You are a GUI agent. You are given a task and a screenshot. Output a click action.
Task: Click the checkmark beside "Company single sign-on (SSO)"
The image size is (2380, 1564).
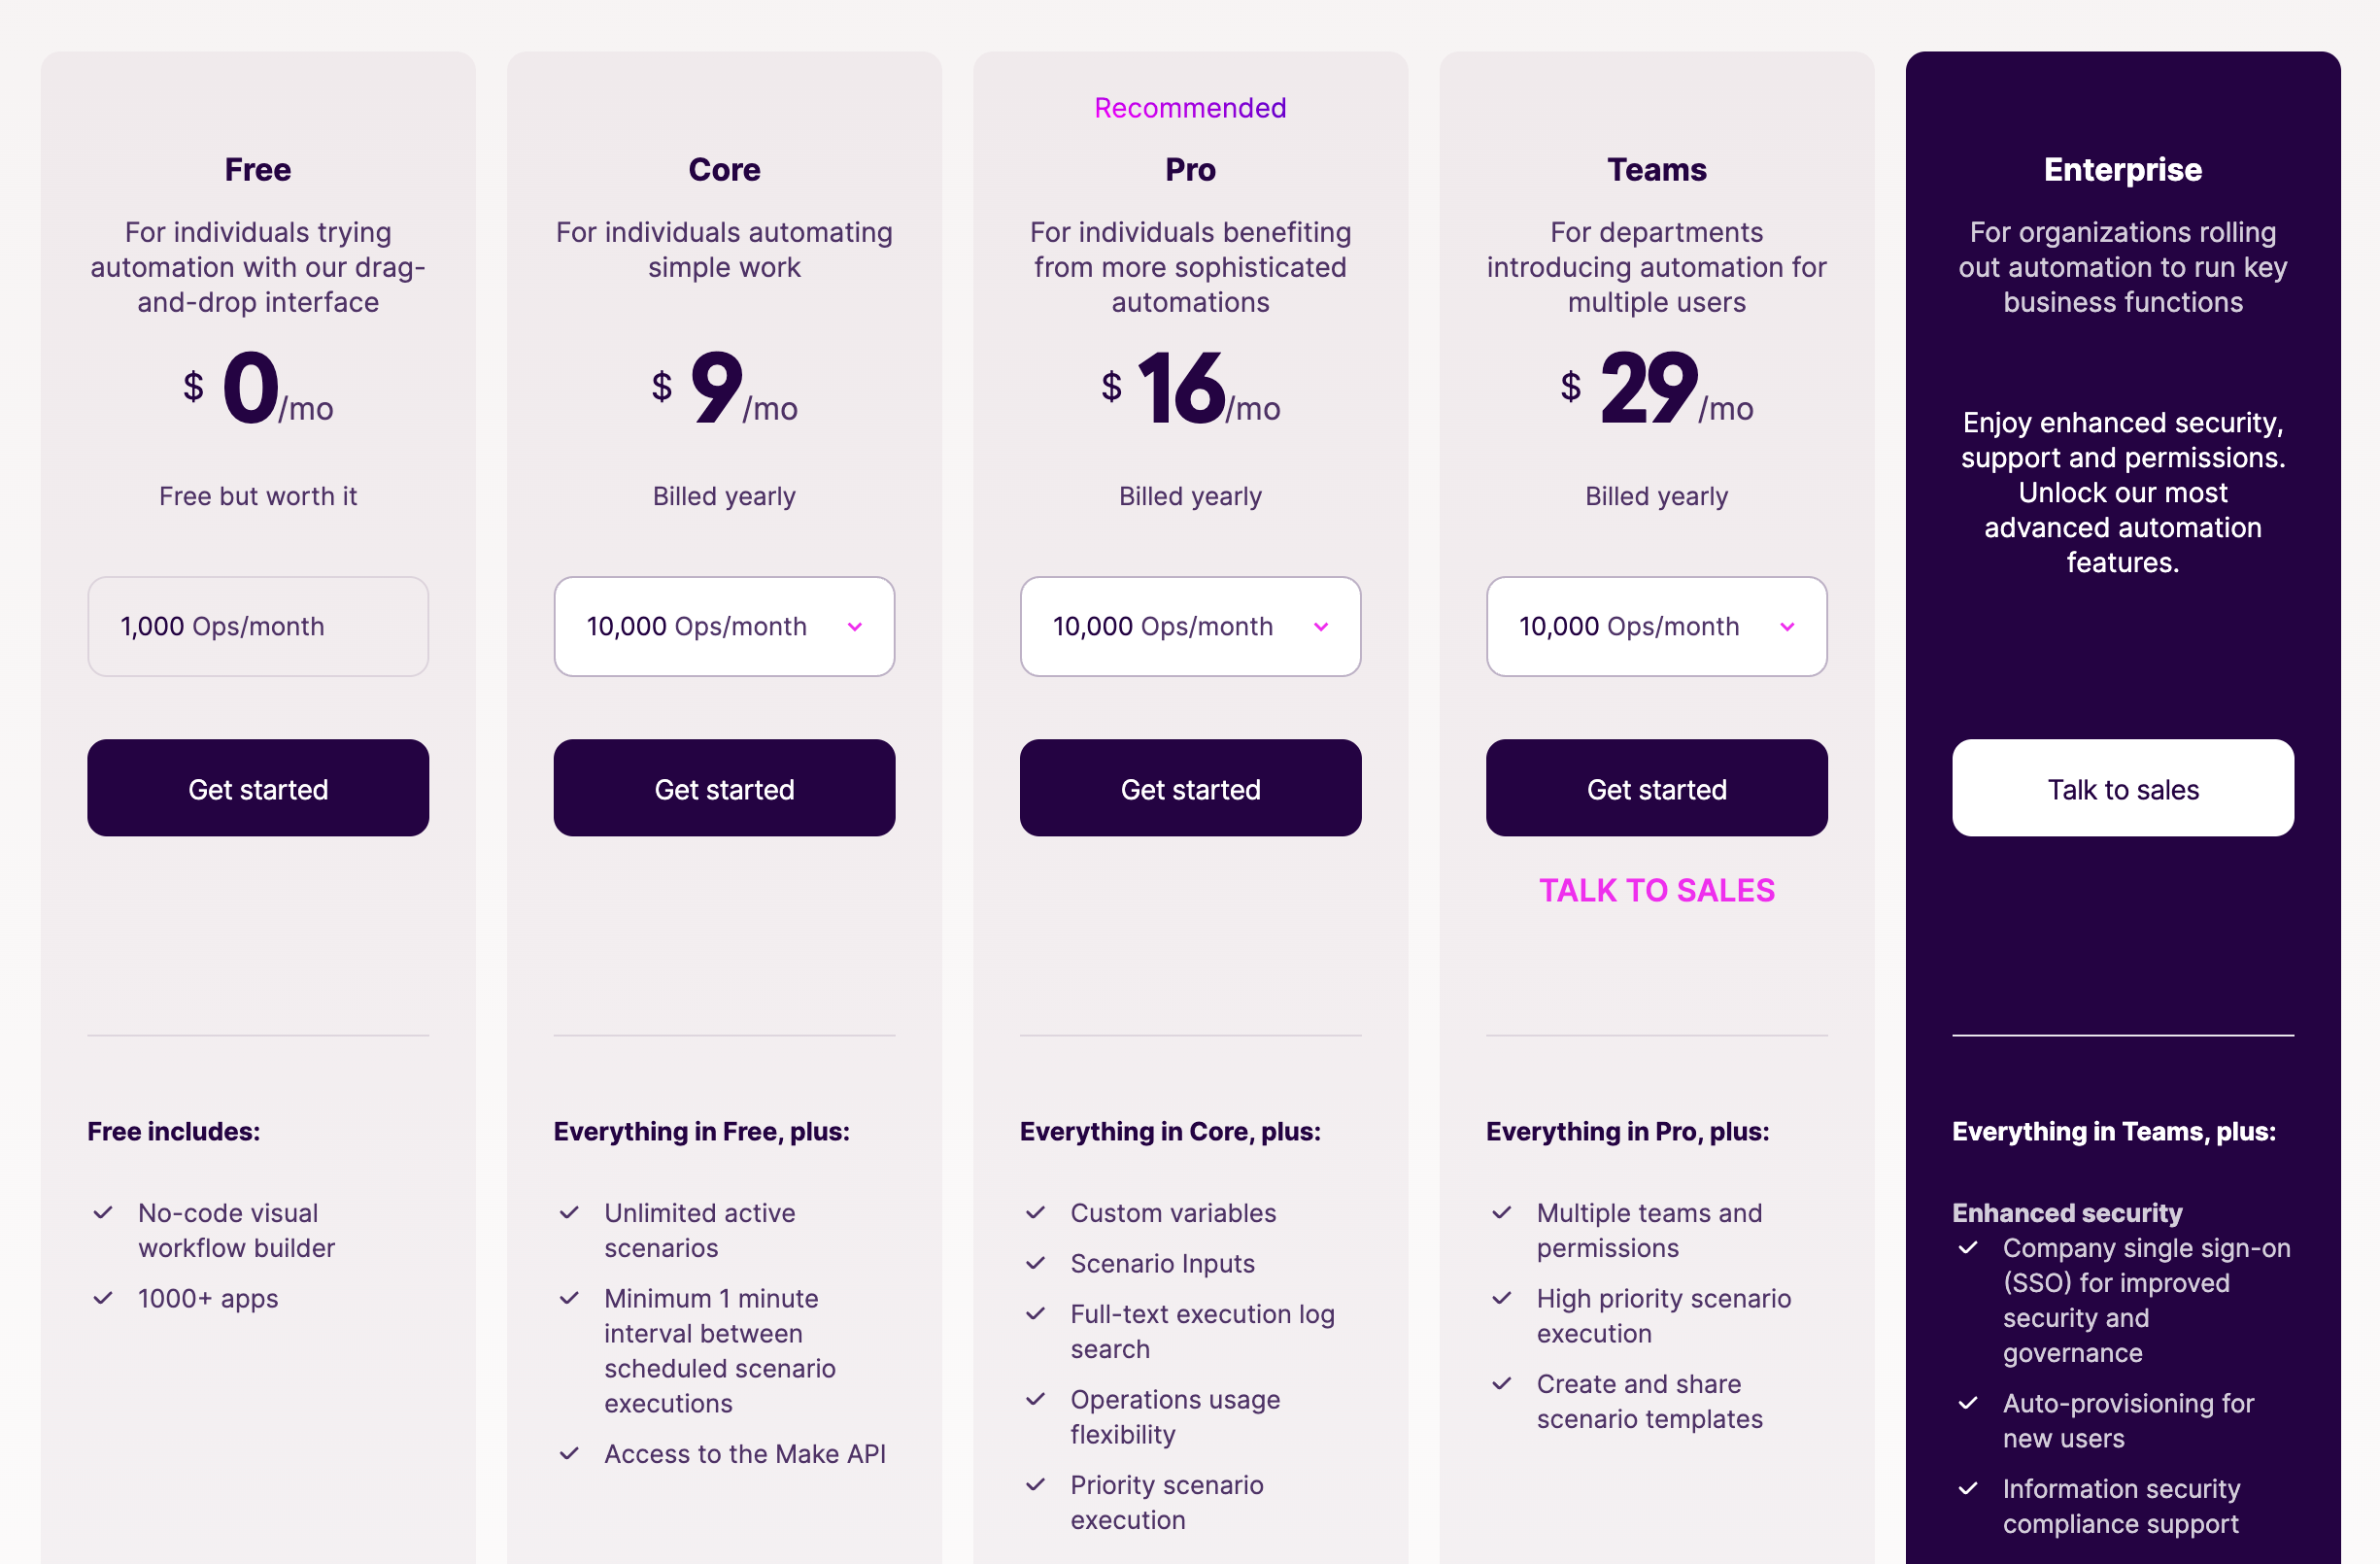coord(1968,1248)
